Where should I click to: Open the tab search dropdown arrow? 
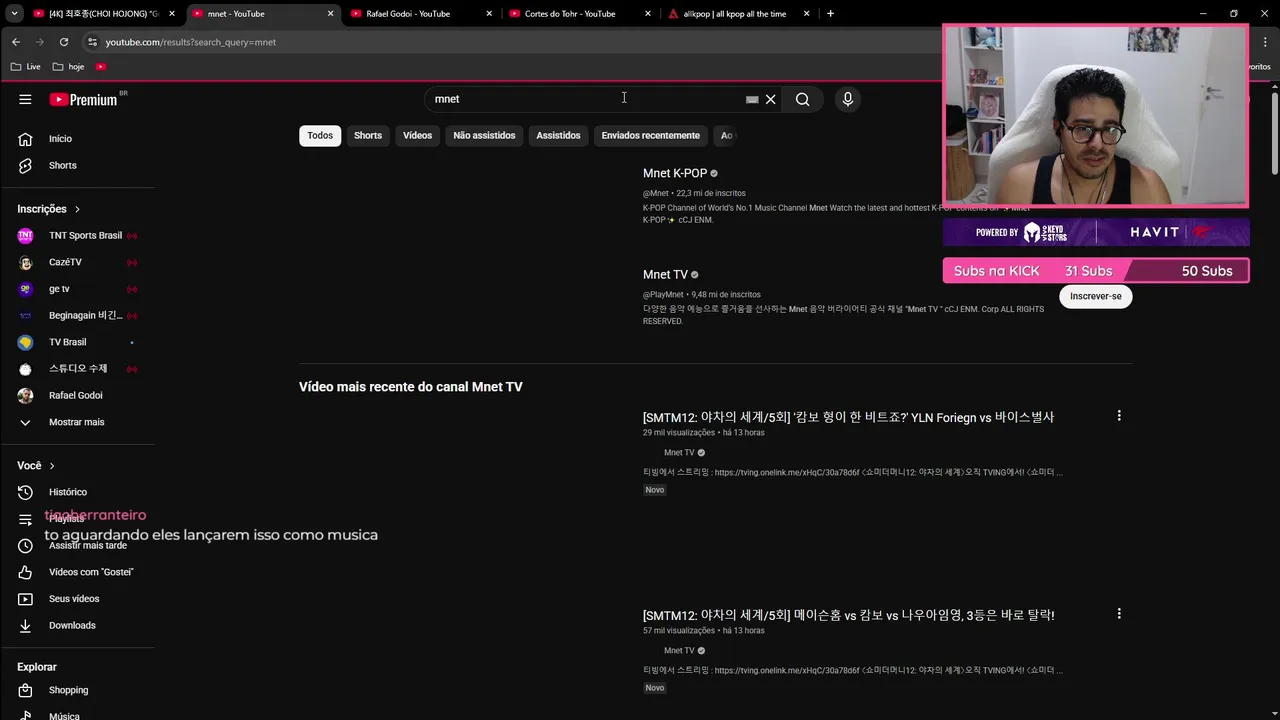coord(14,14)
